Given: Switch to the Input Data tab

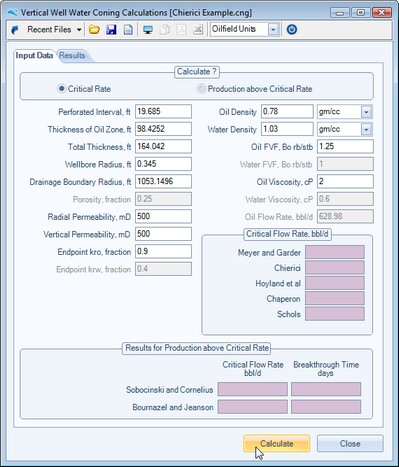Looking at the screenshot, I should pyautogui.click(x=34, y=55).
